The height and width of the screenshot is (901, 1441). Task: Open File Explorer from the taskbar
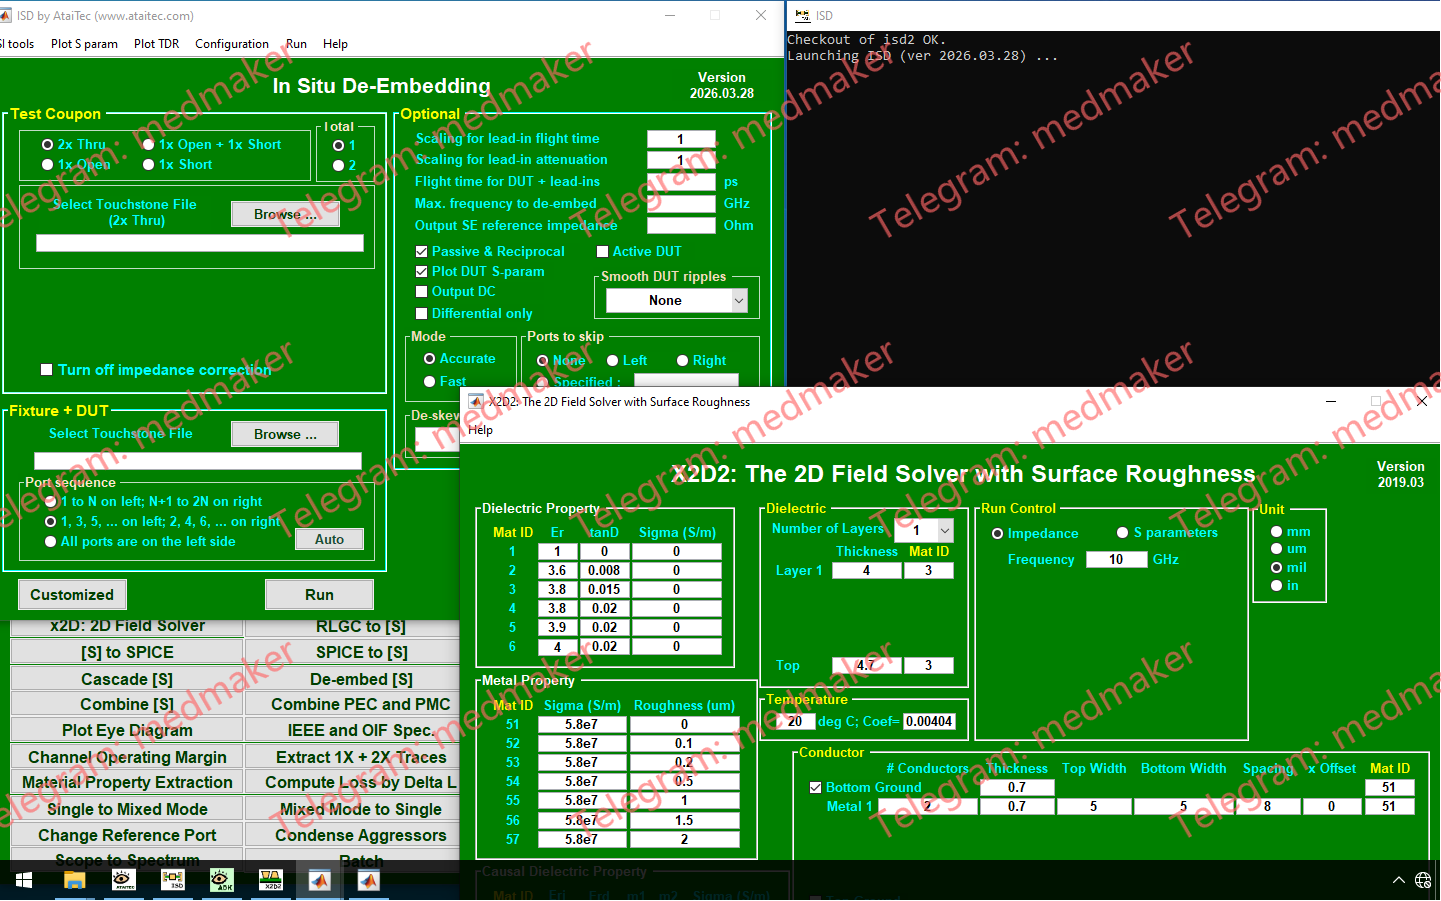74,880
